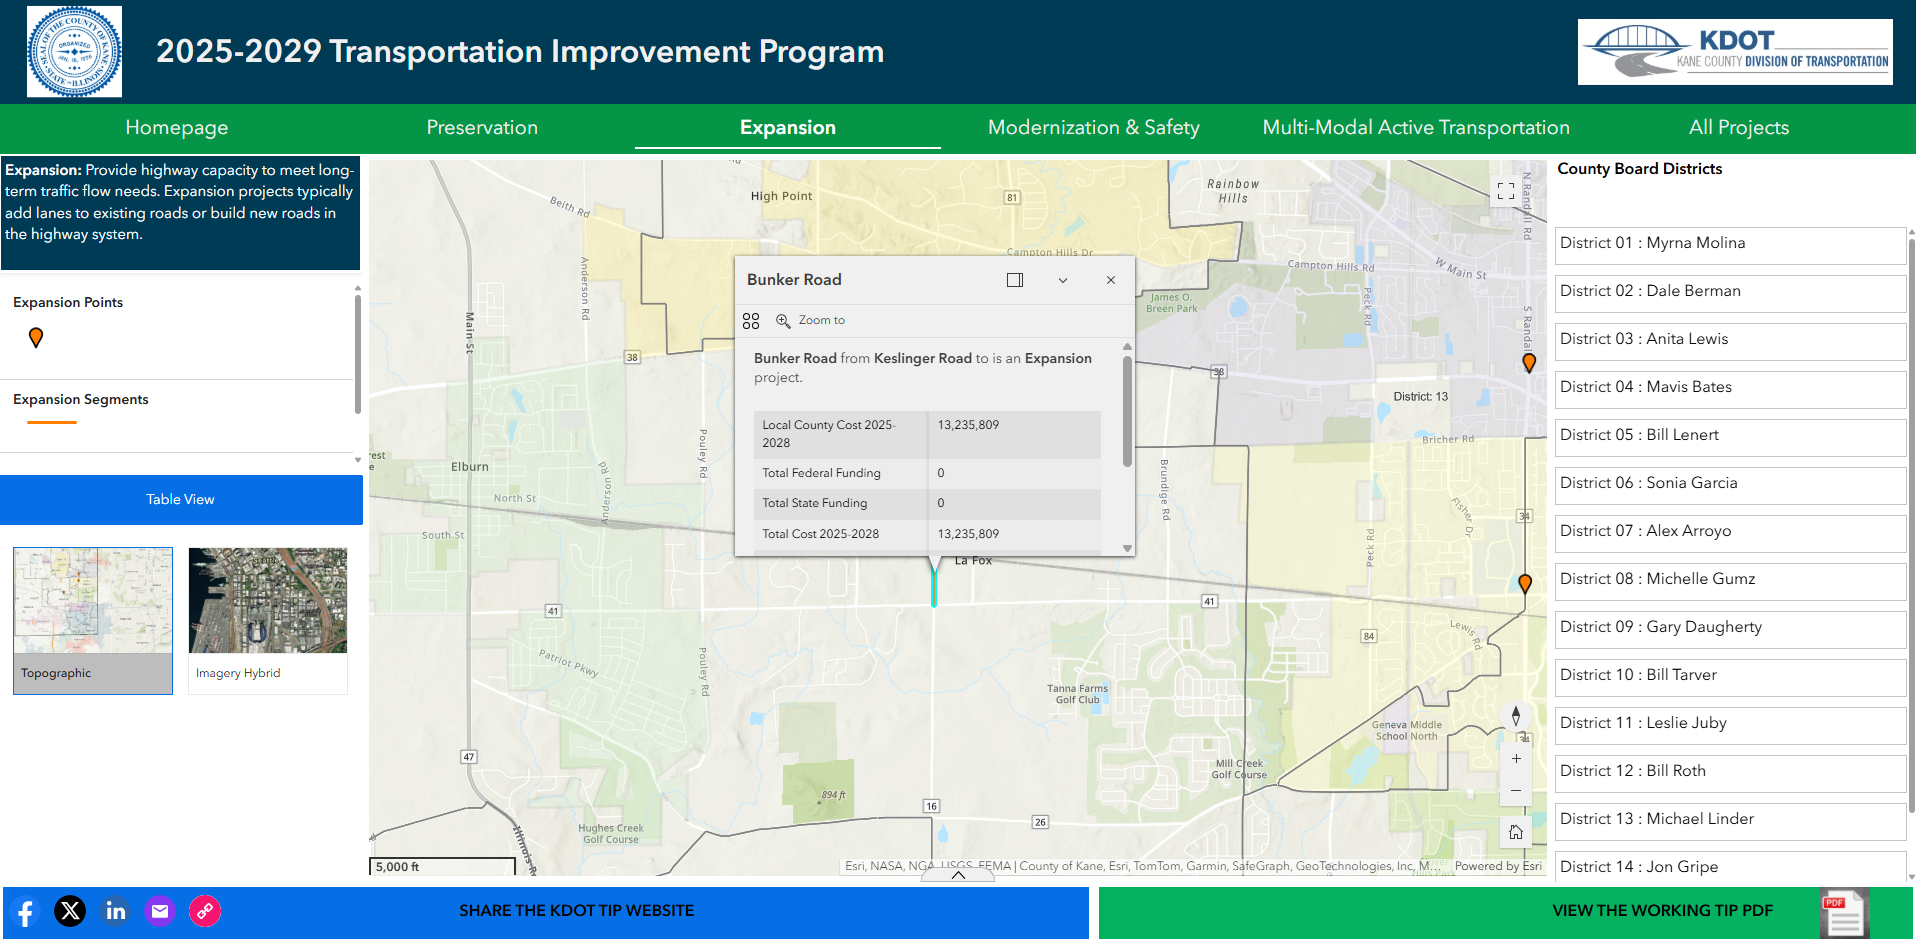Go to the All Projects tab

coord(1738,128)
